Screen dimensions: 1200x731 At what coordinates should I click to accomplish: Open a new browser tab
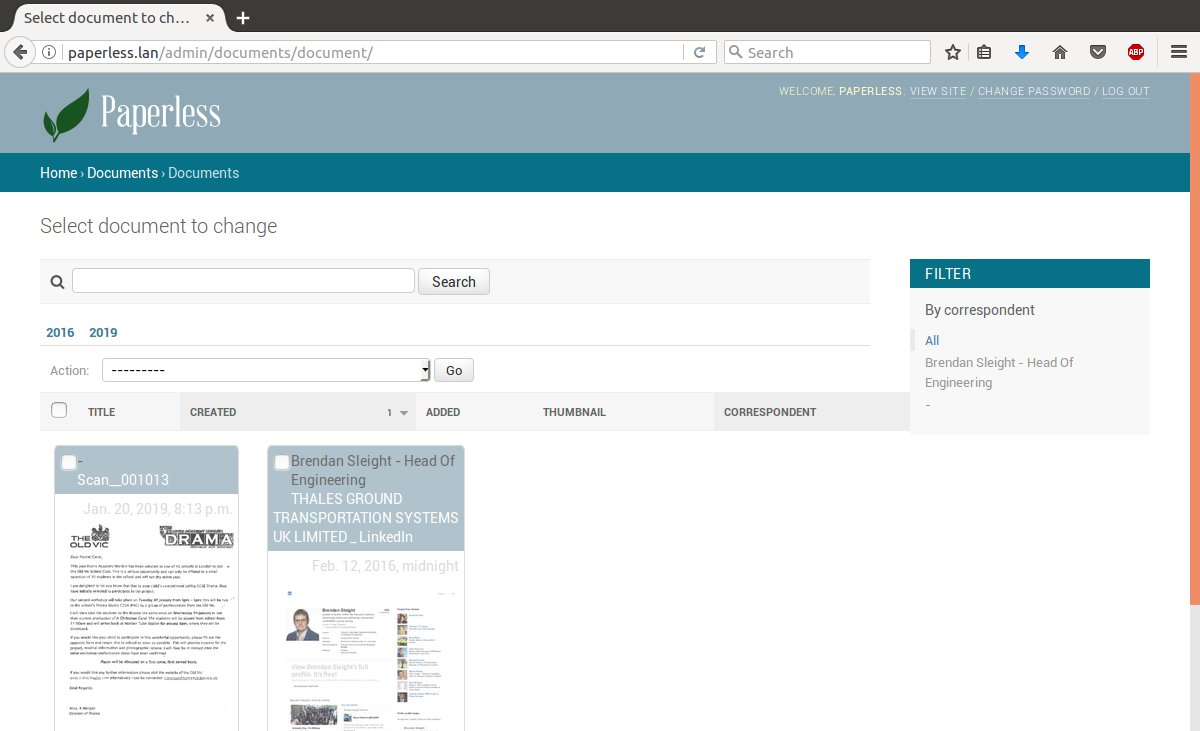(243, 18)
